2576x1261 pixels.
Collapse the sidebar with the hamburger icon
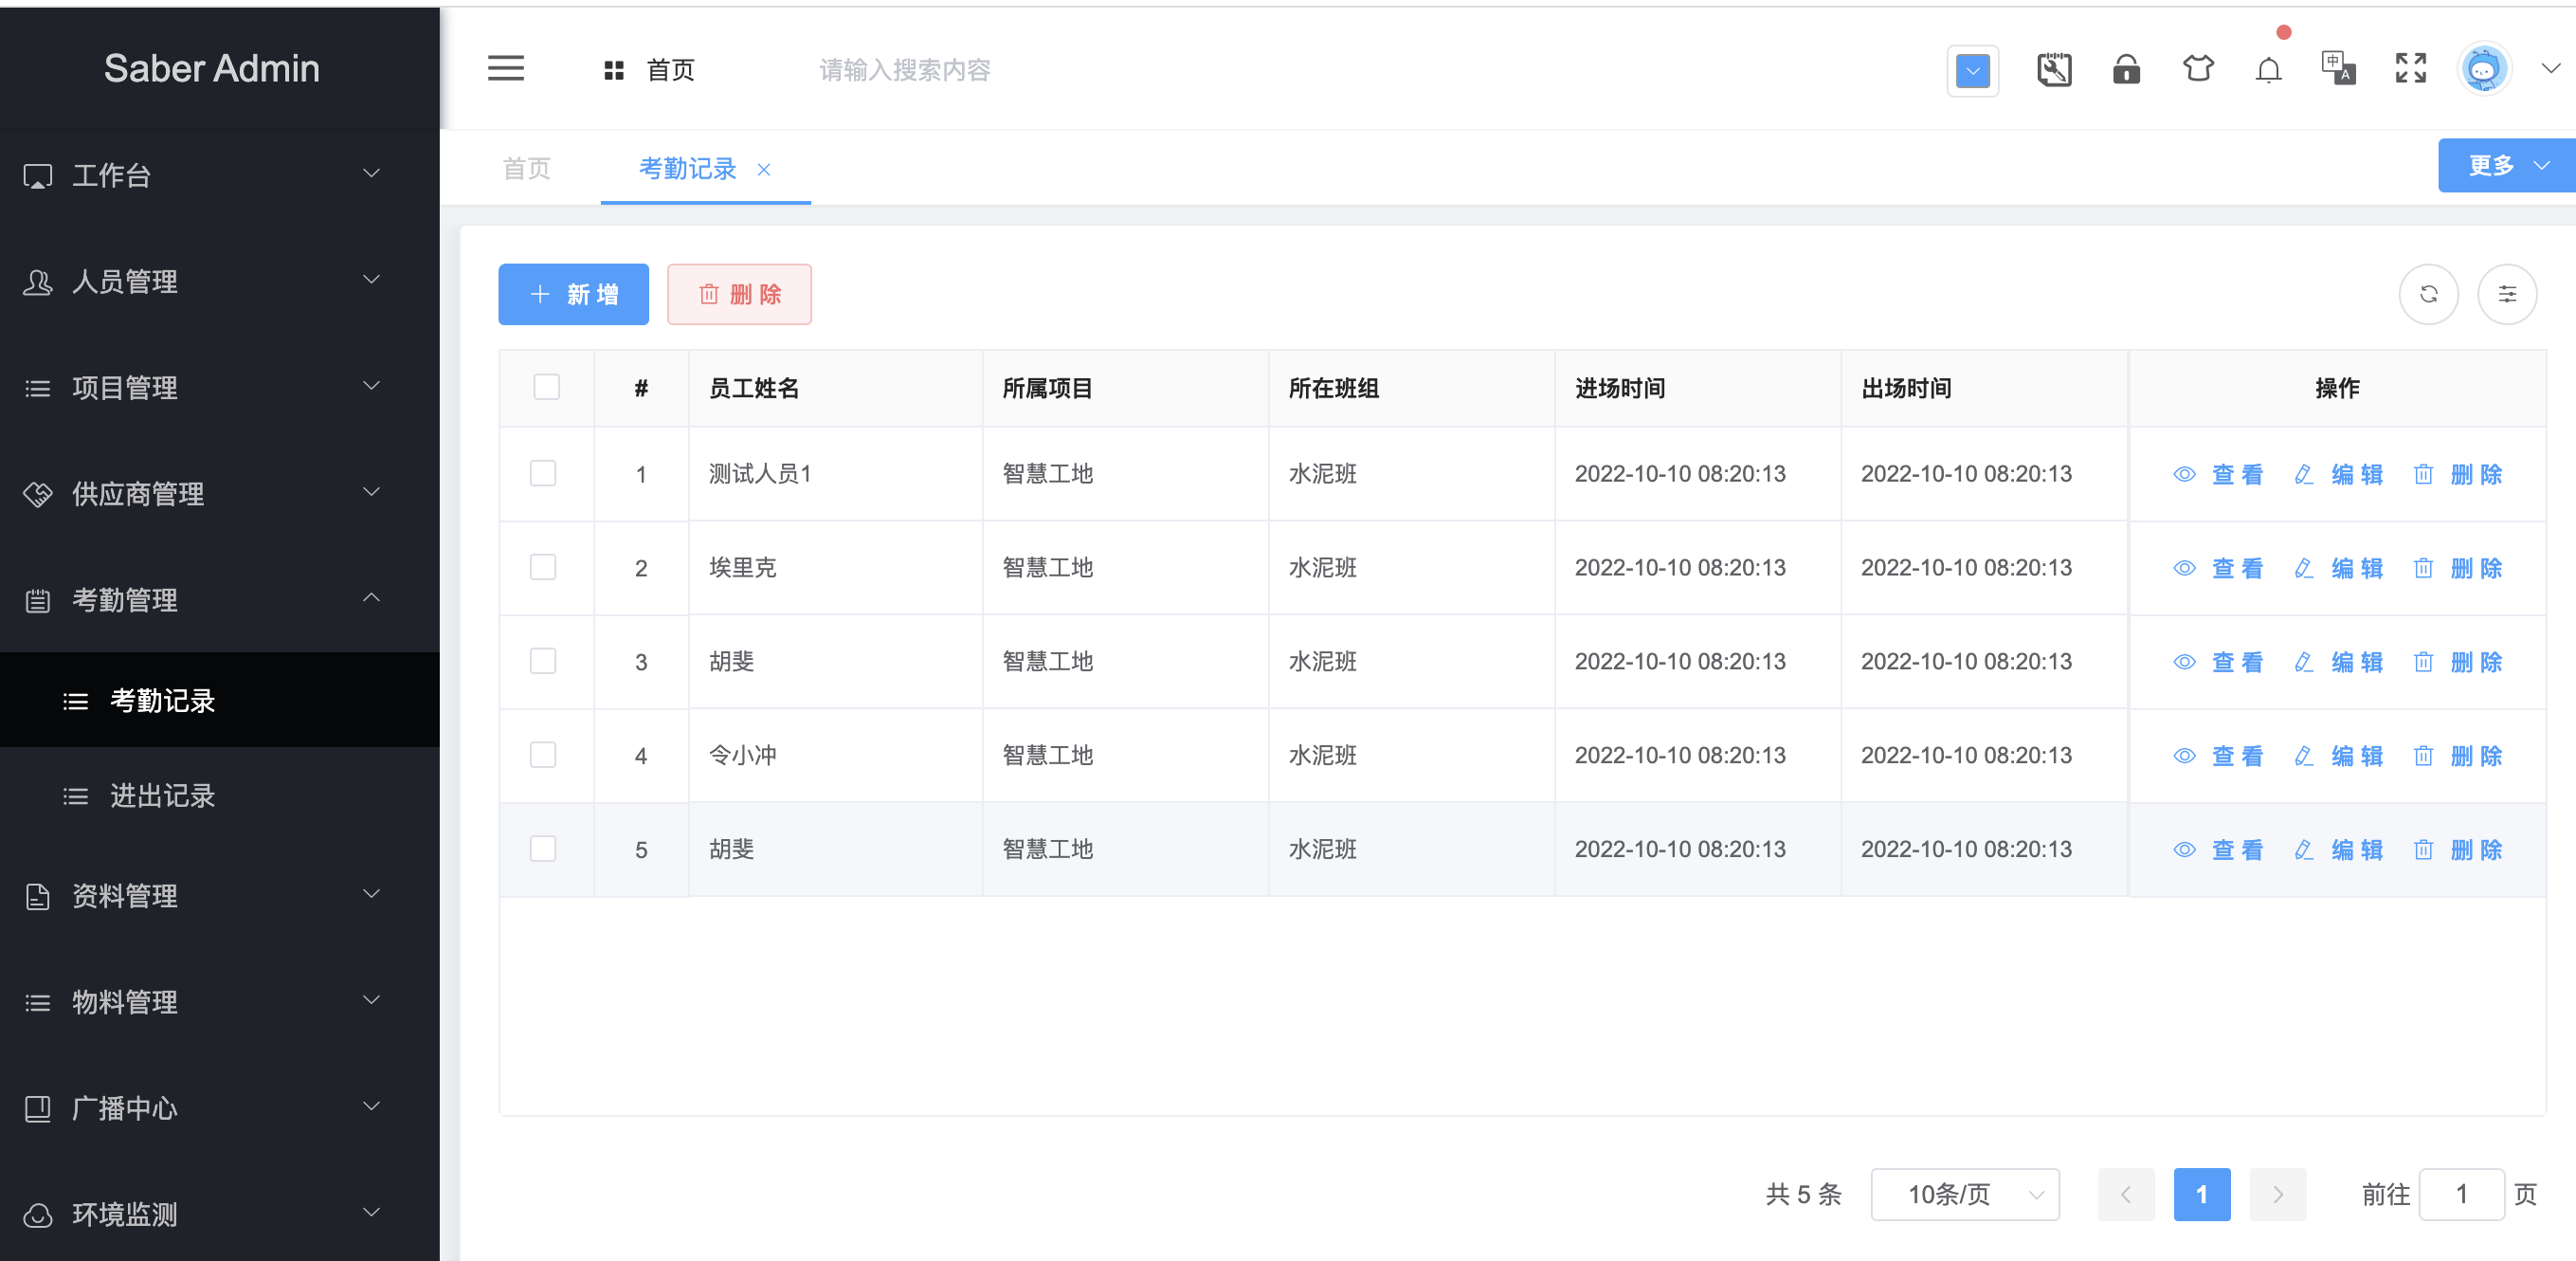pyautogui.click(x=505, y=69)
